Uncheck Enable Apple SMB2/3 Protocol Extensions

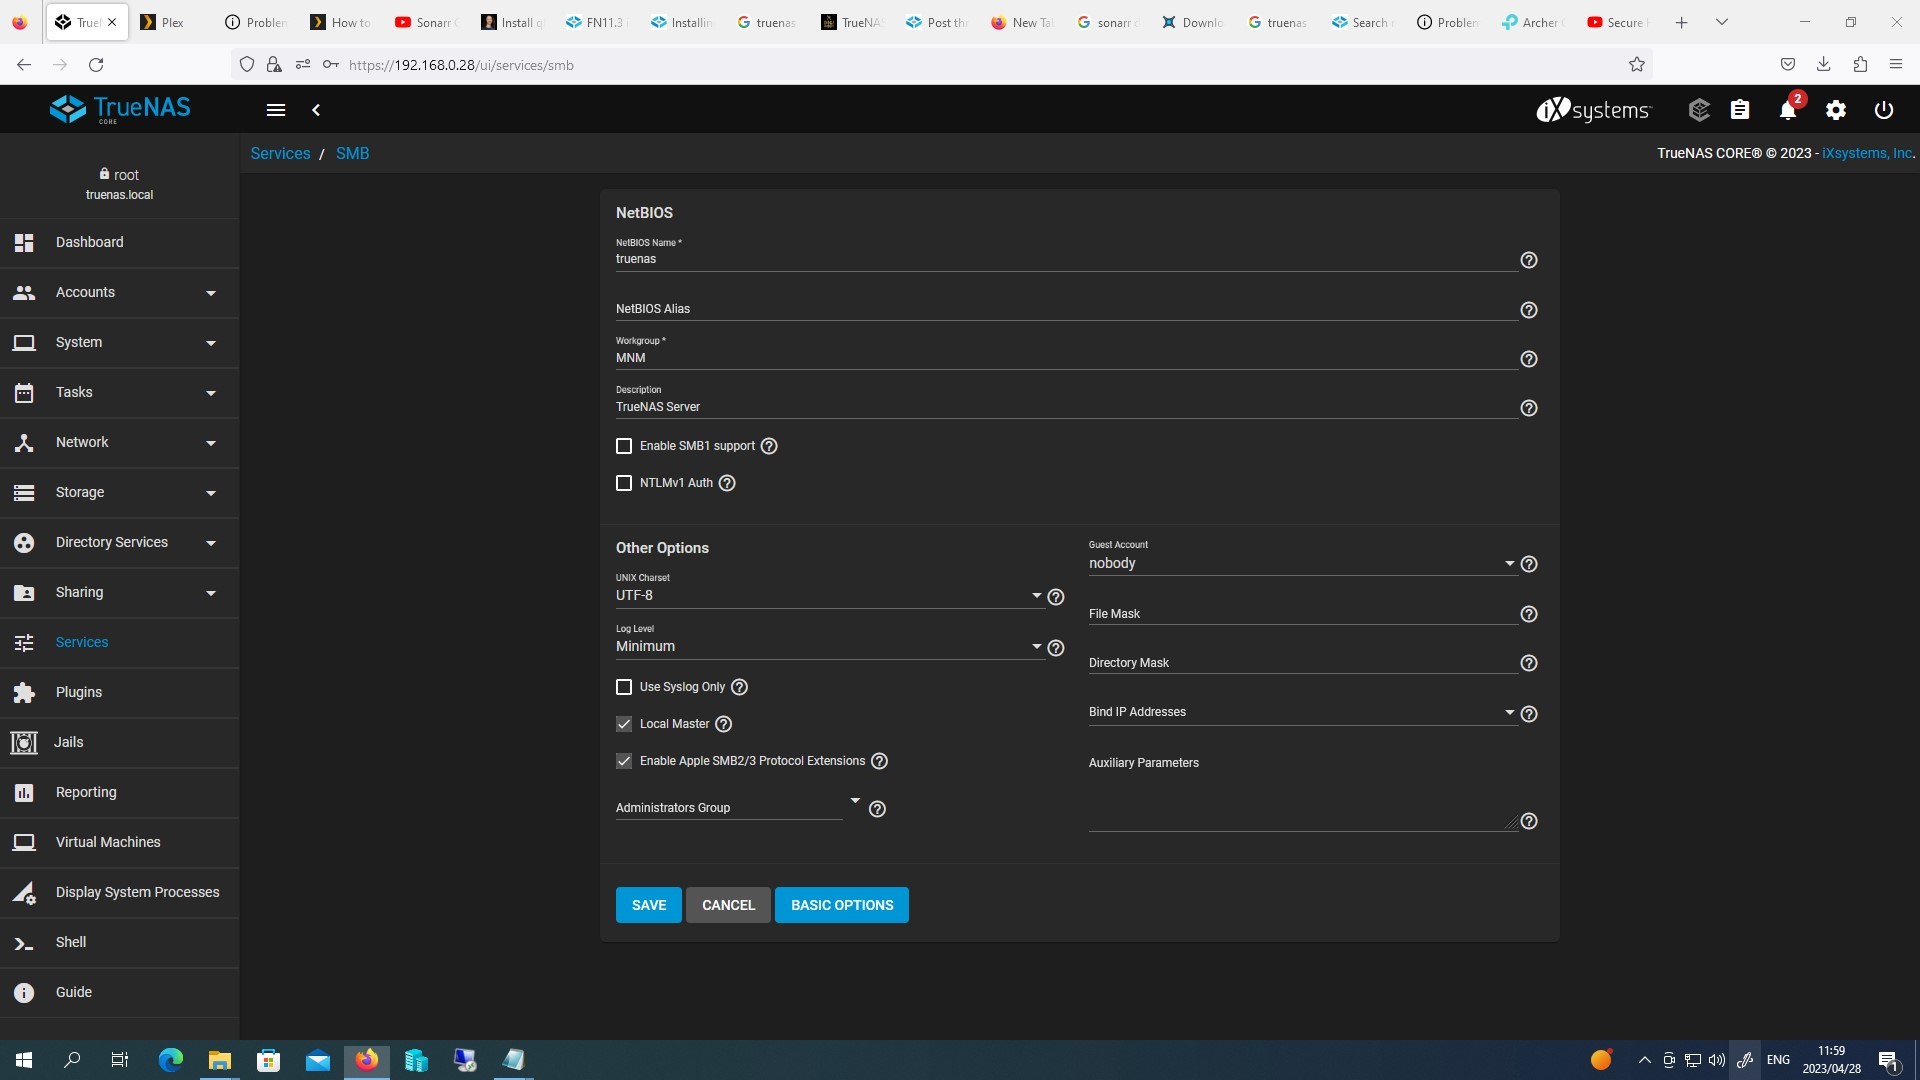624,761
